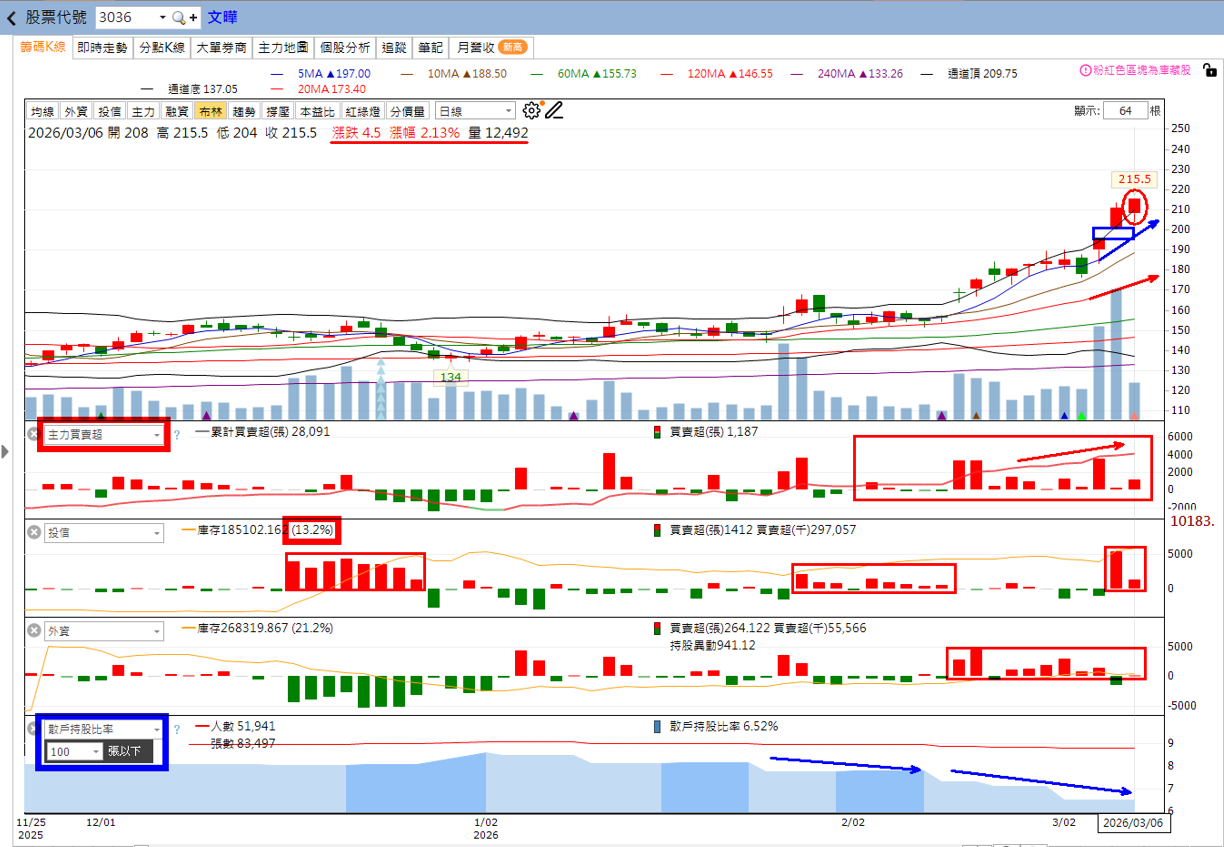Toggle the 外資 overlay button

76,111
